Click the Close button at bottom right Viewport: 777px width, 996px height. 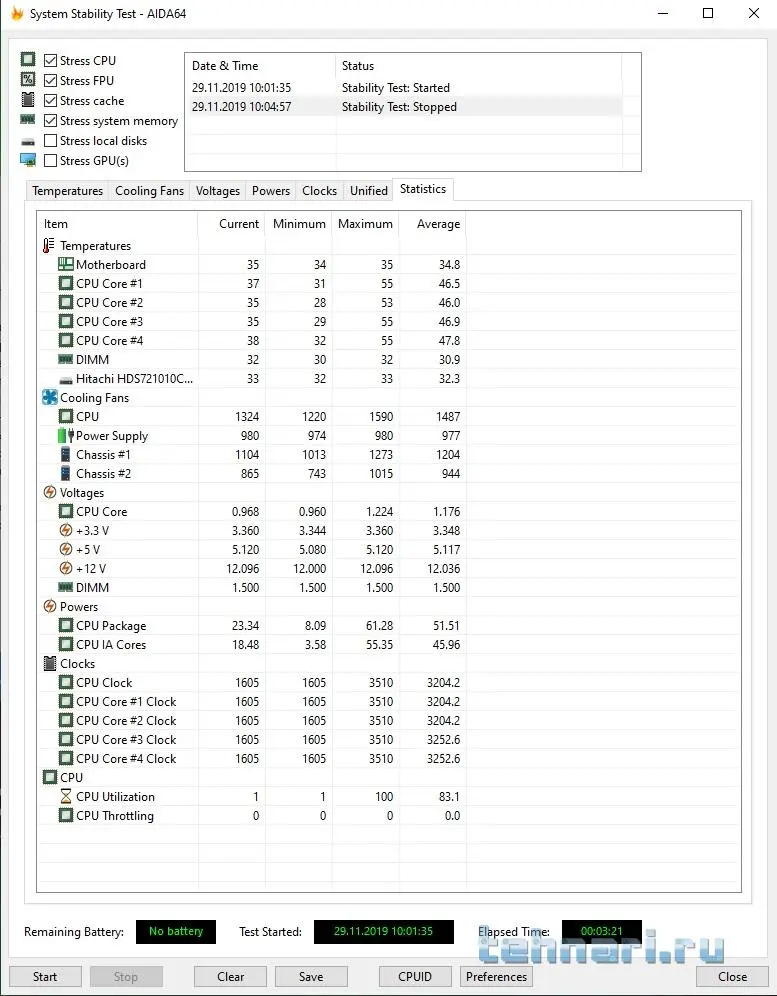coord(732,977)
